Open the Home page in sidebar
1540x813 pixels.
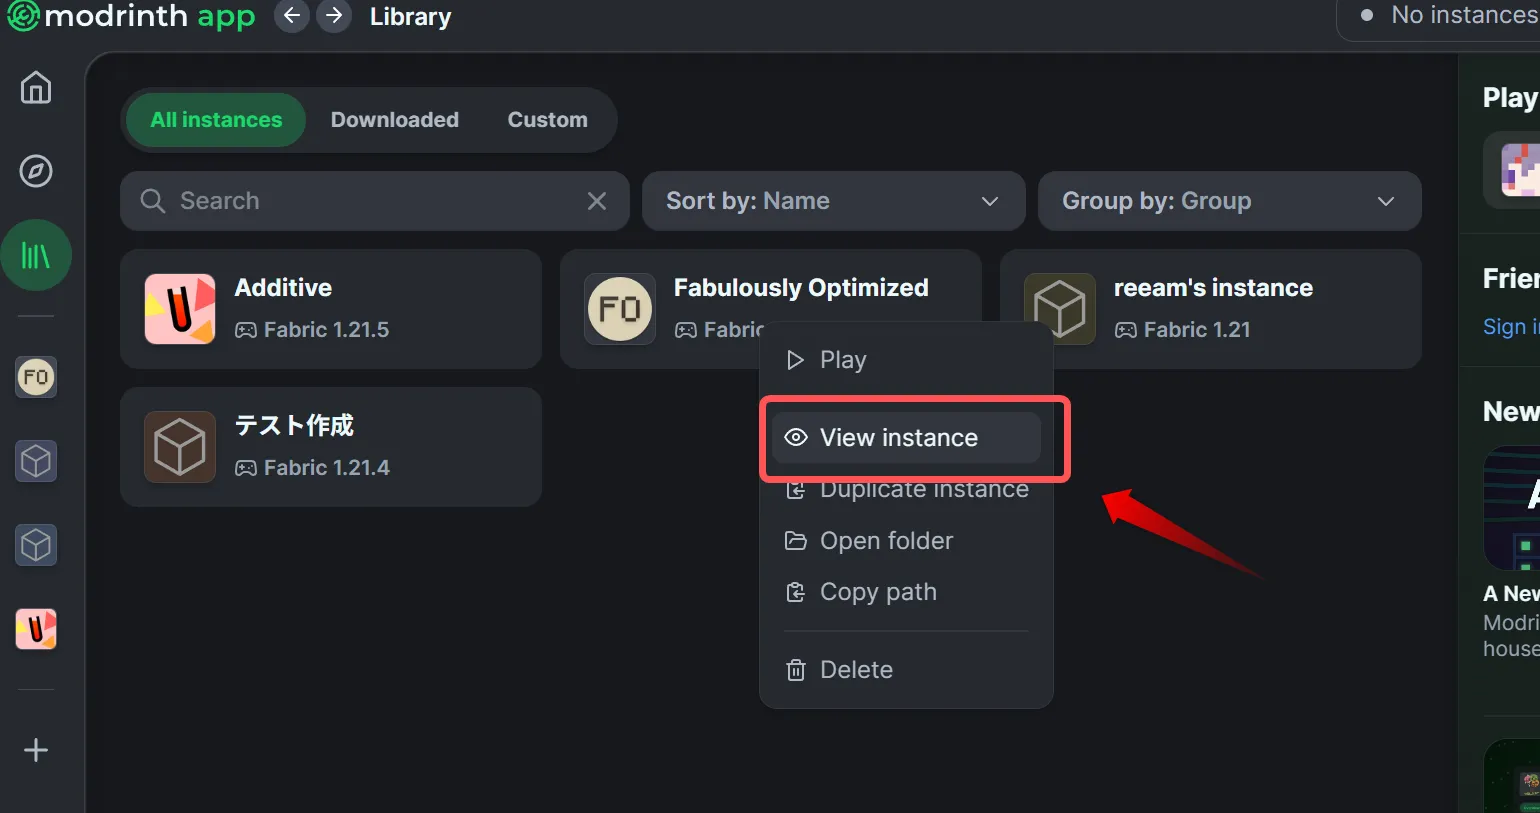(x=36, y=88)
